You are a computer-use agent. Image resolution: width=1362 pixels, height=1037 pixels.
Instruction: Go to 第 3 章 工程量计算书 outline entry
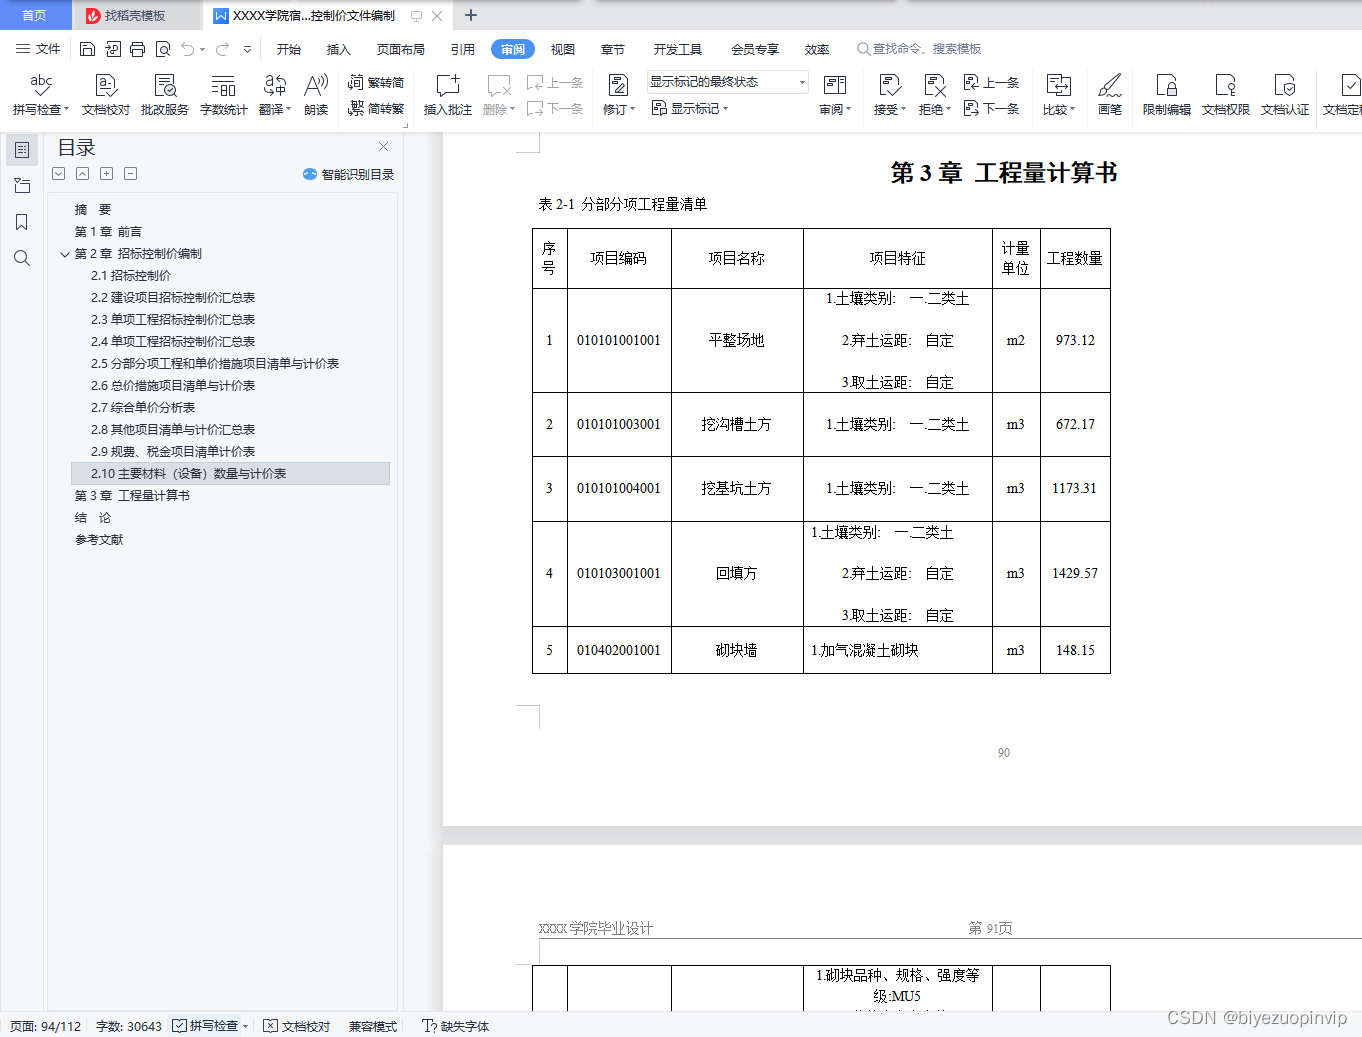point(132,496)
